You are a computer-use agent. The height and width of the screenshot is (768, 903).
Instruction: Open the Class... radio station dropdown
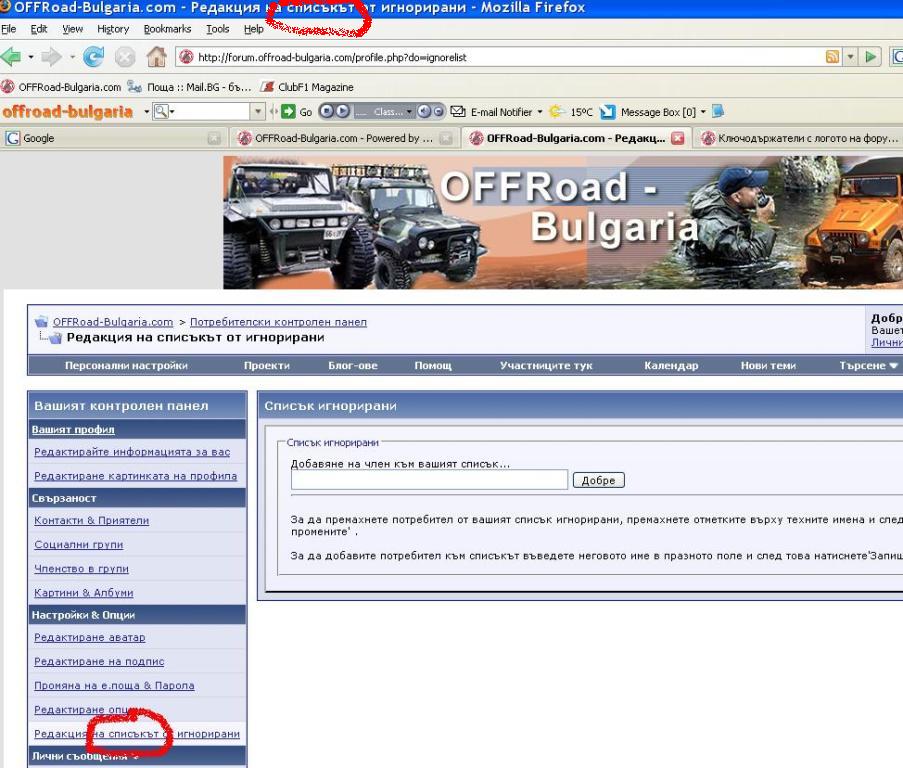pyautogui.click(x=409, y=111)
